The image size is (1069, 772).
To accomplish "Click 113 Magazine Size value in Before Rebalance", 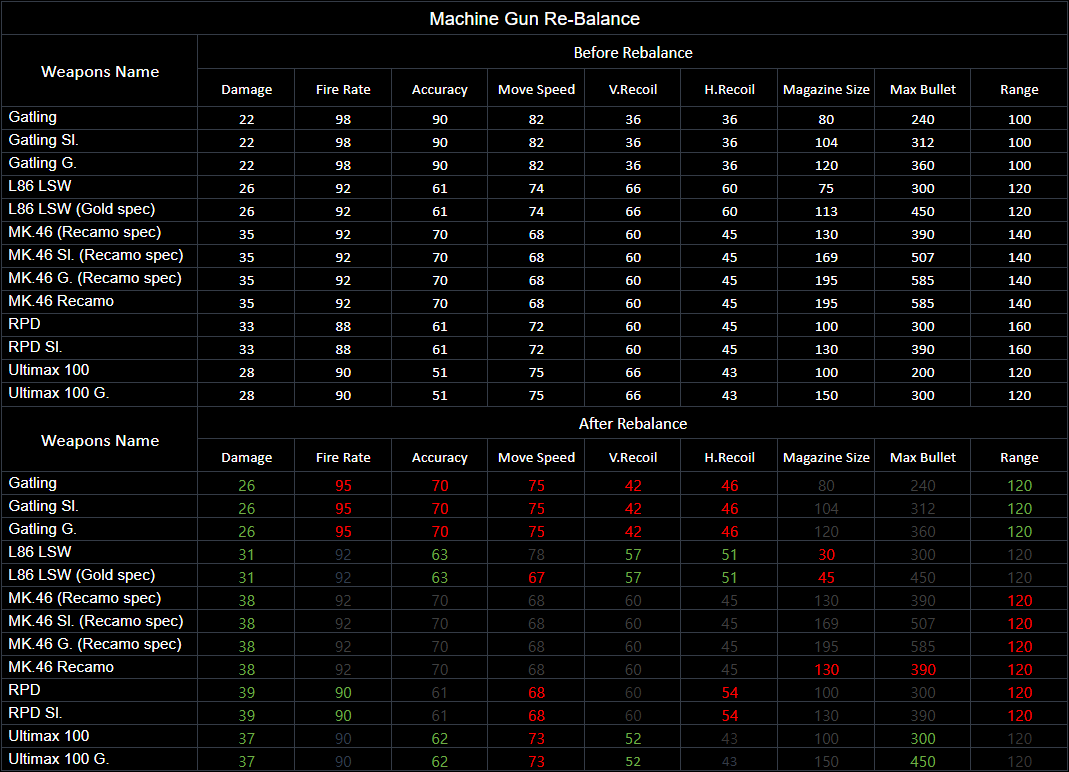I will click(x=826, y=212).
